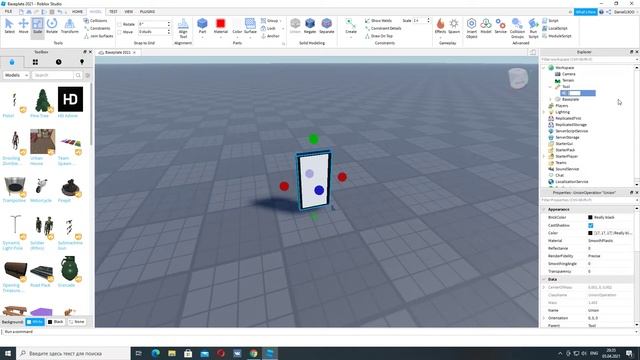Switch to the PLUGINS ribbon tab
Viewport: 640px width, 360px height.
[x=147, y=12]
